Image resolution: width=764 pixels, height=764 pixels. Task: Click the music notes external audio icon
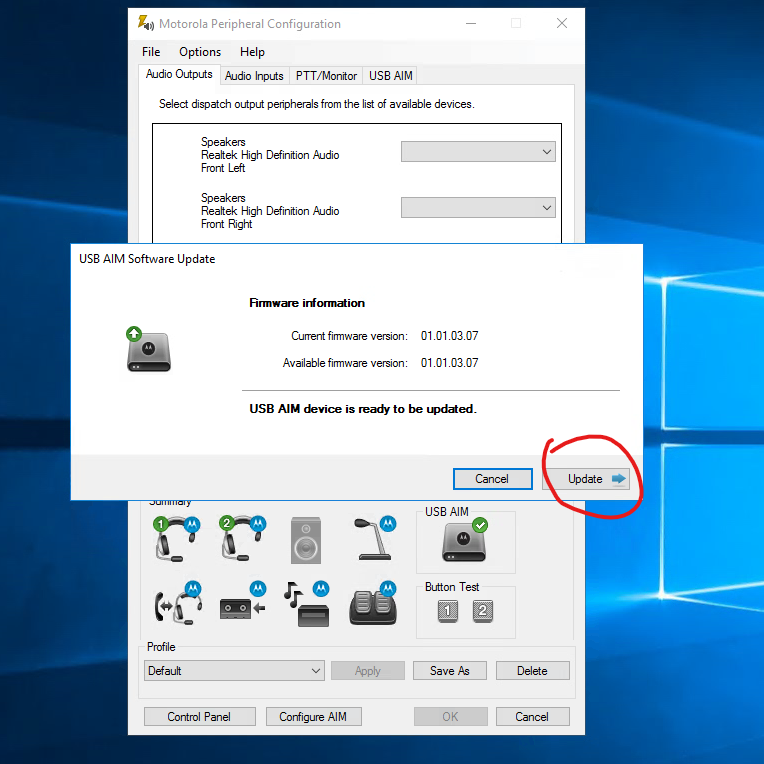point(306,604)
